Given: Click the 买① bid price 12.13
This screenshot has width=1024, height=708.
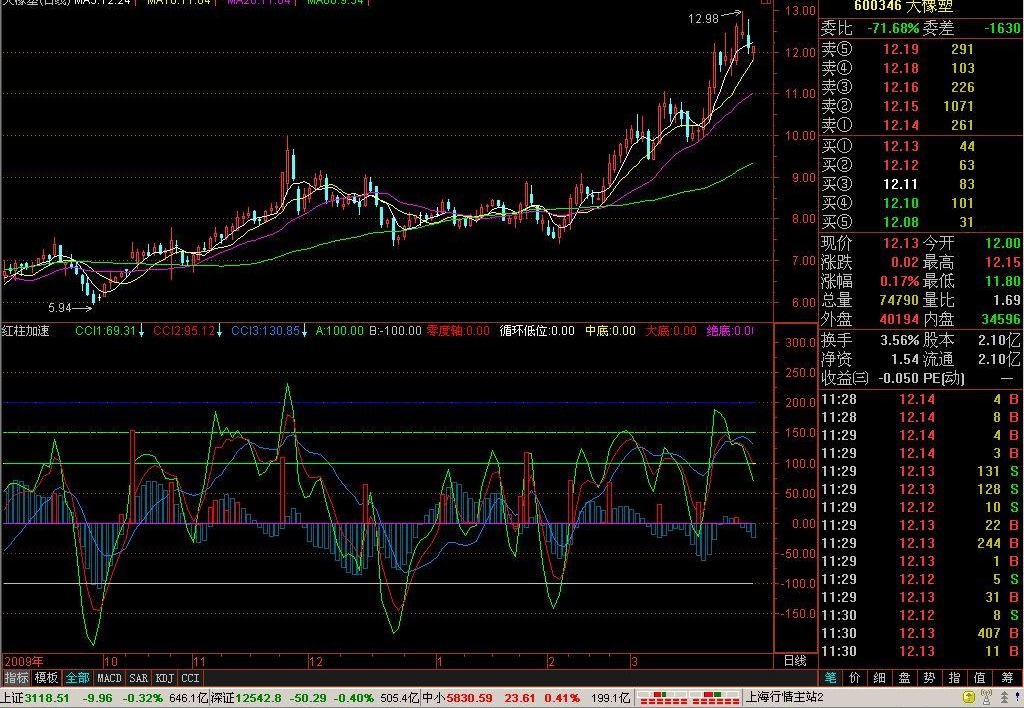Looking at the screenshot, I should pos(901,146).
